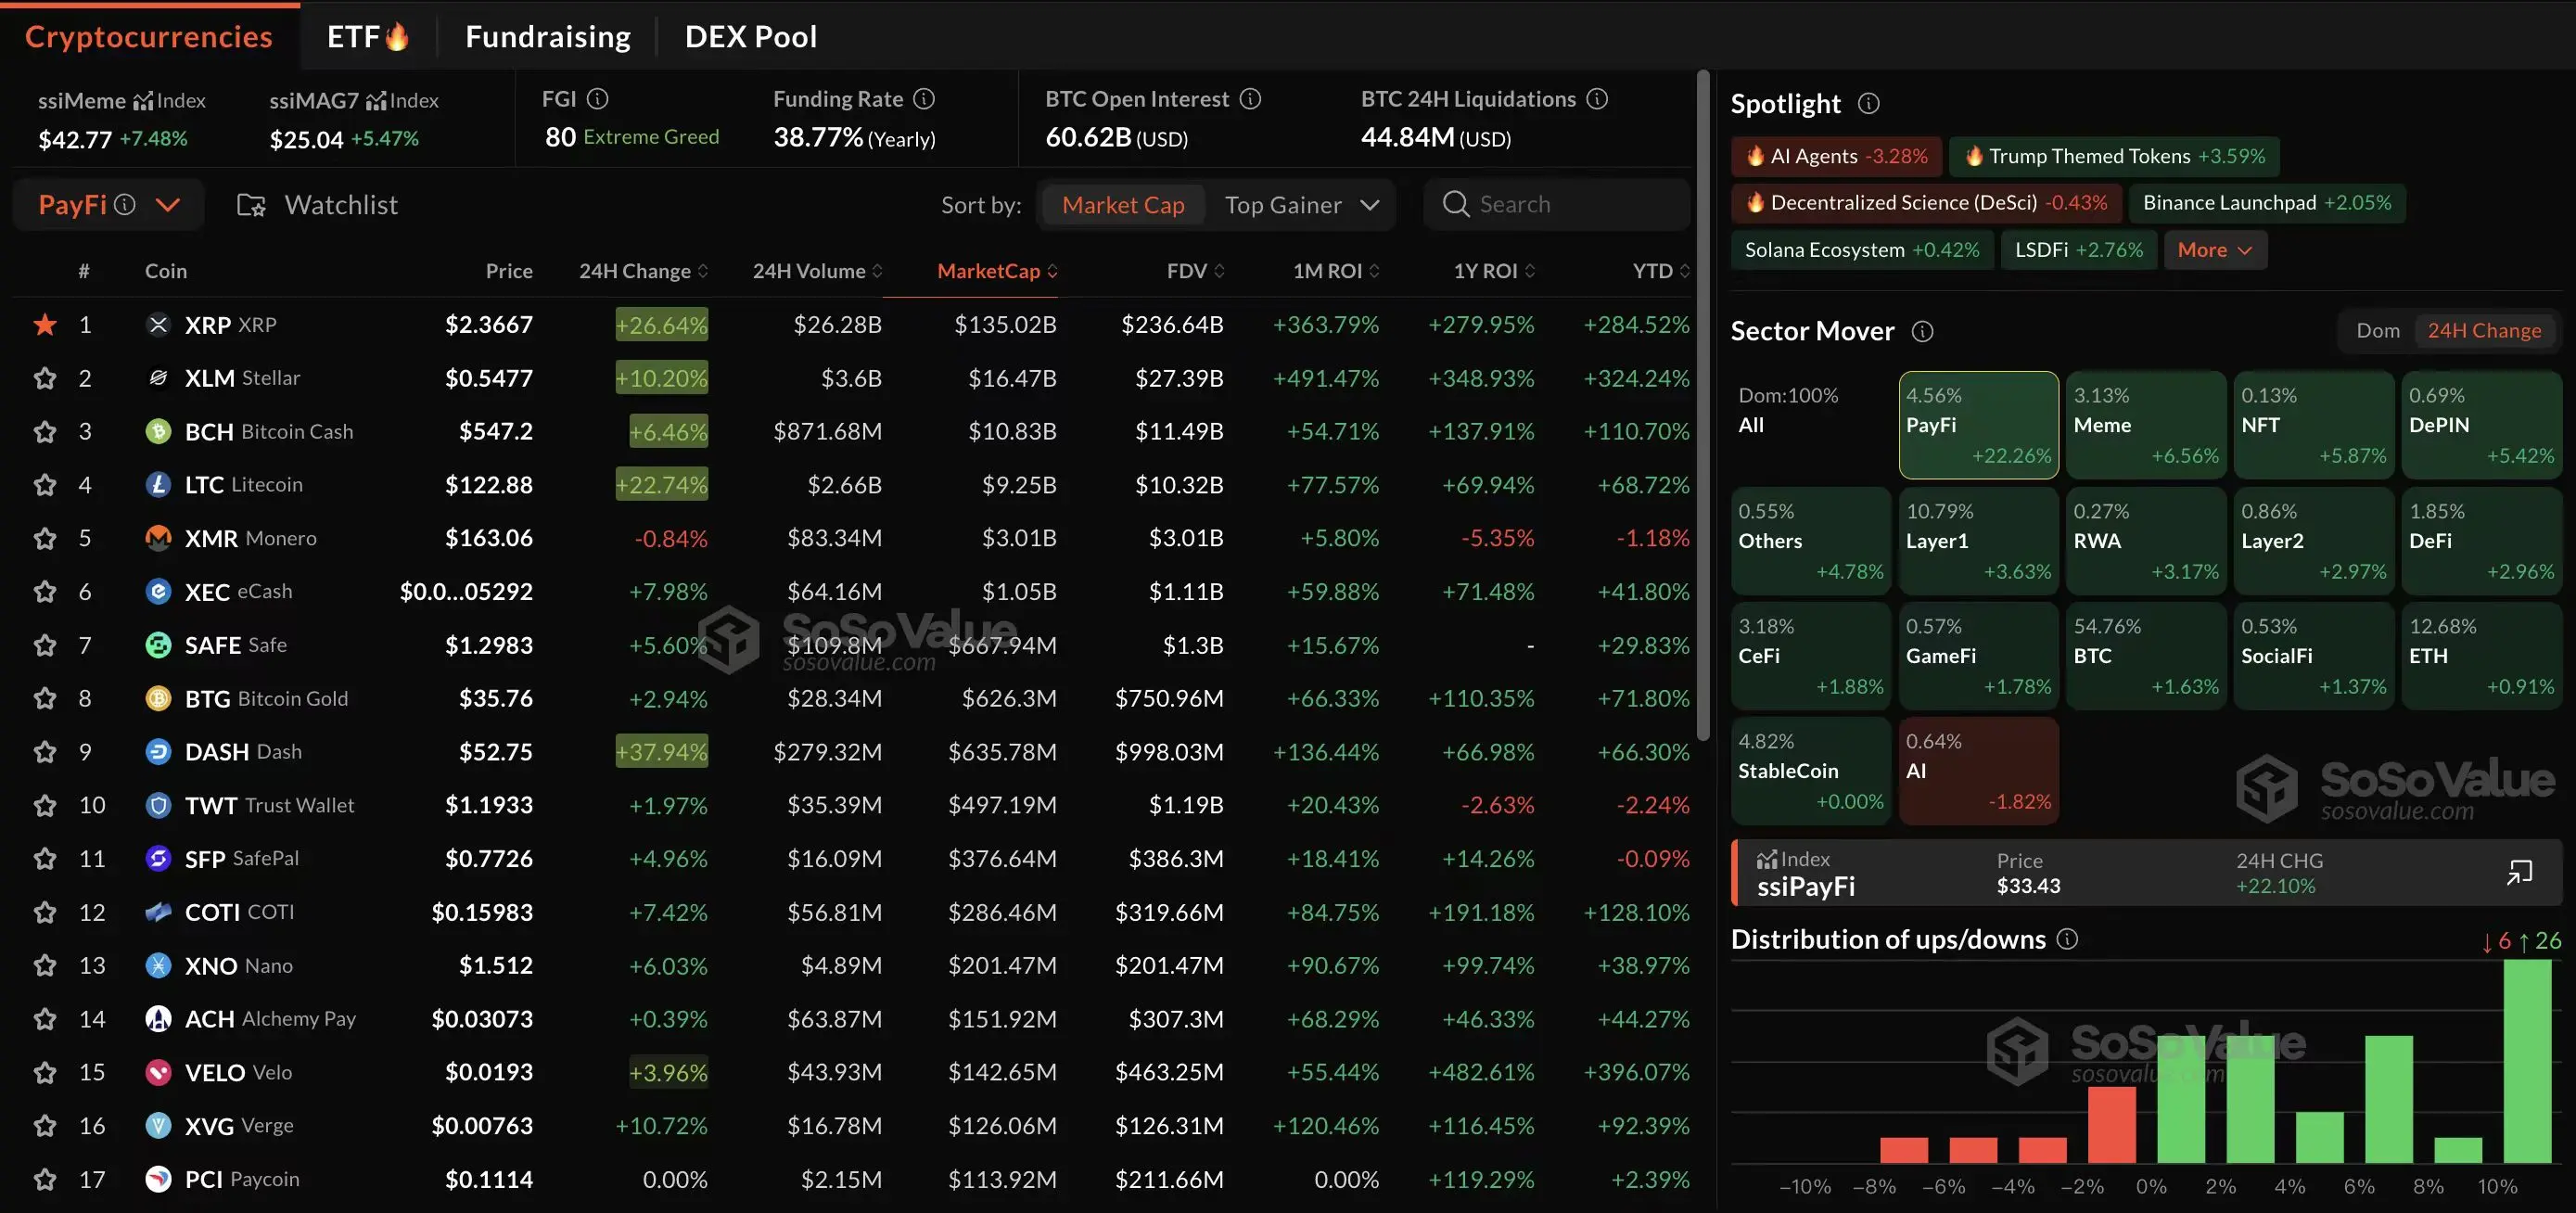This screenshot has width=2576, height=1213.
Task: Switch to the Fundraising tab
Action: [x=547, y=37]
